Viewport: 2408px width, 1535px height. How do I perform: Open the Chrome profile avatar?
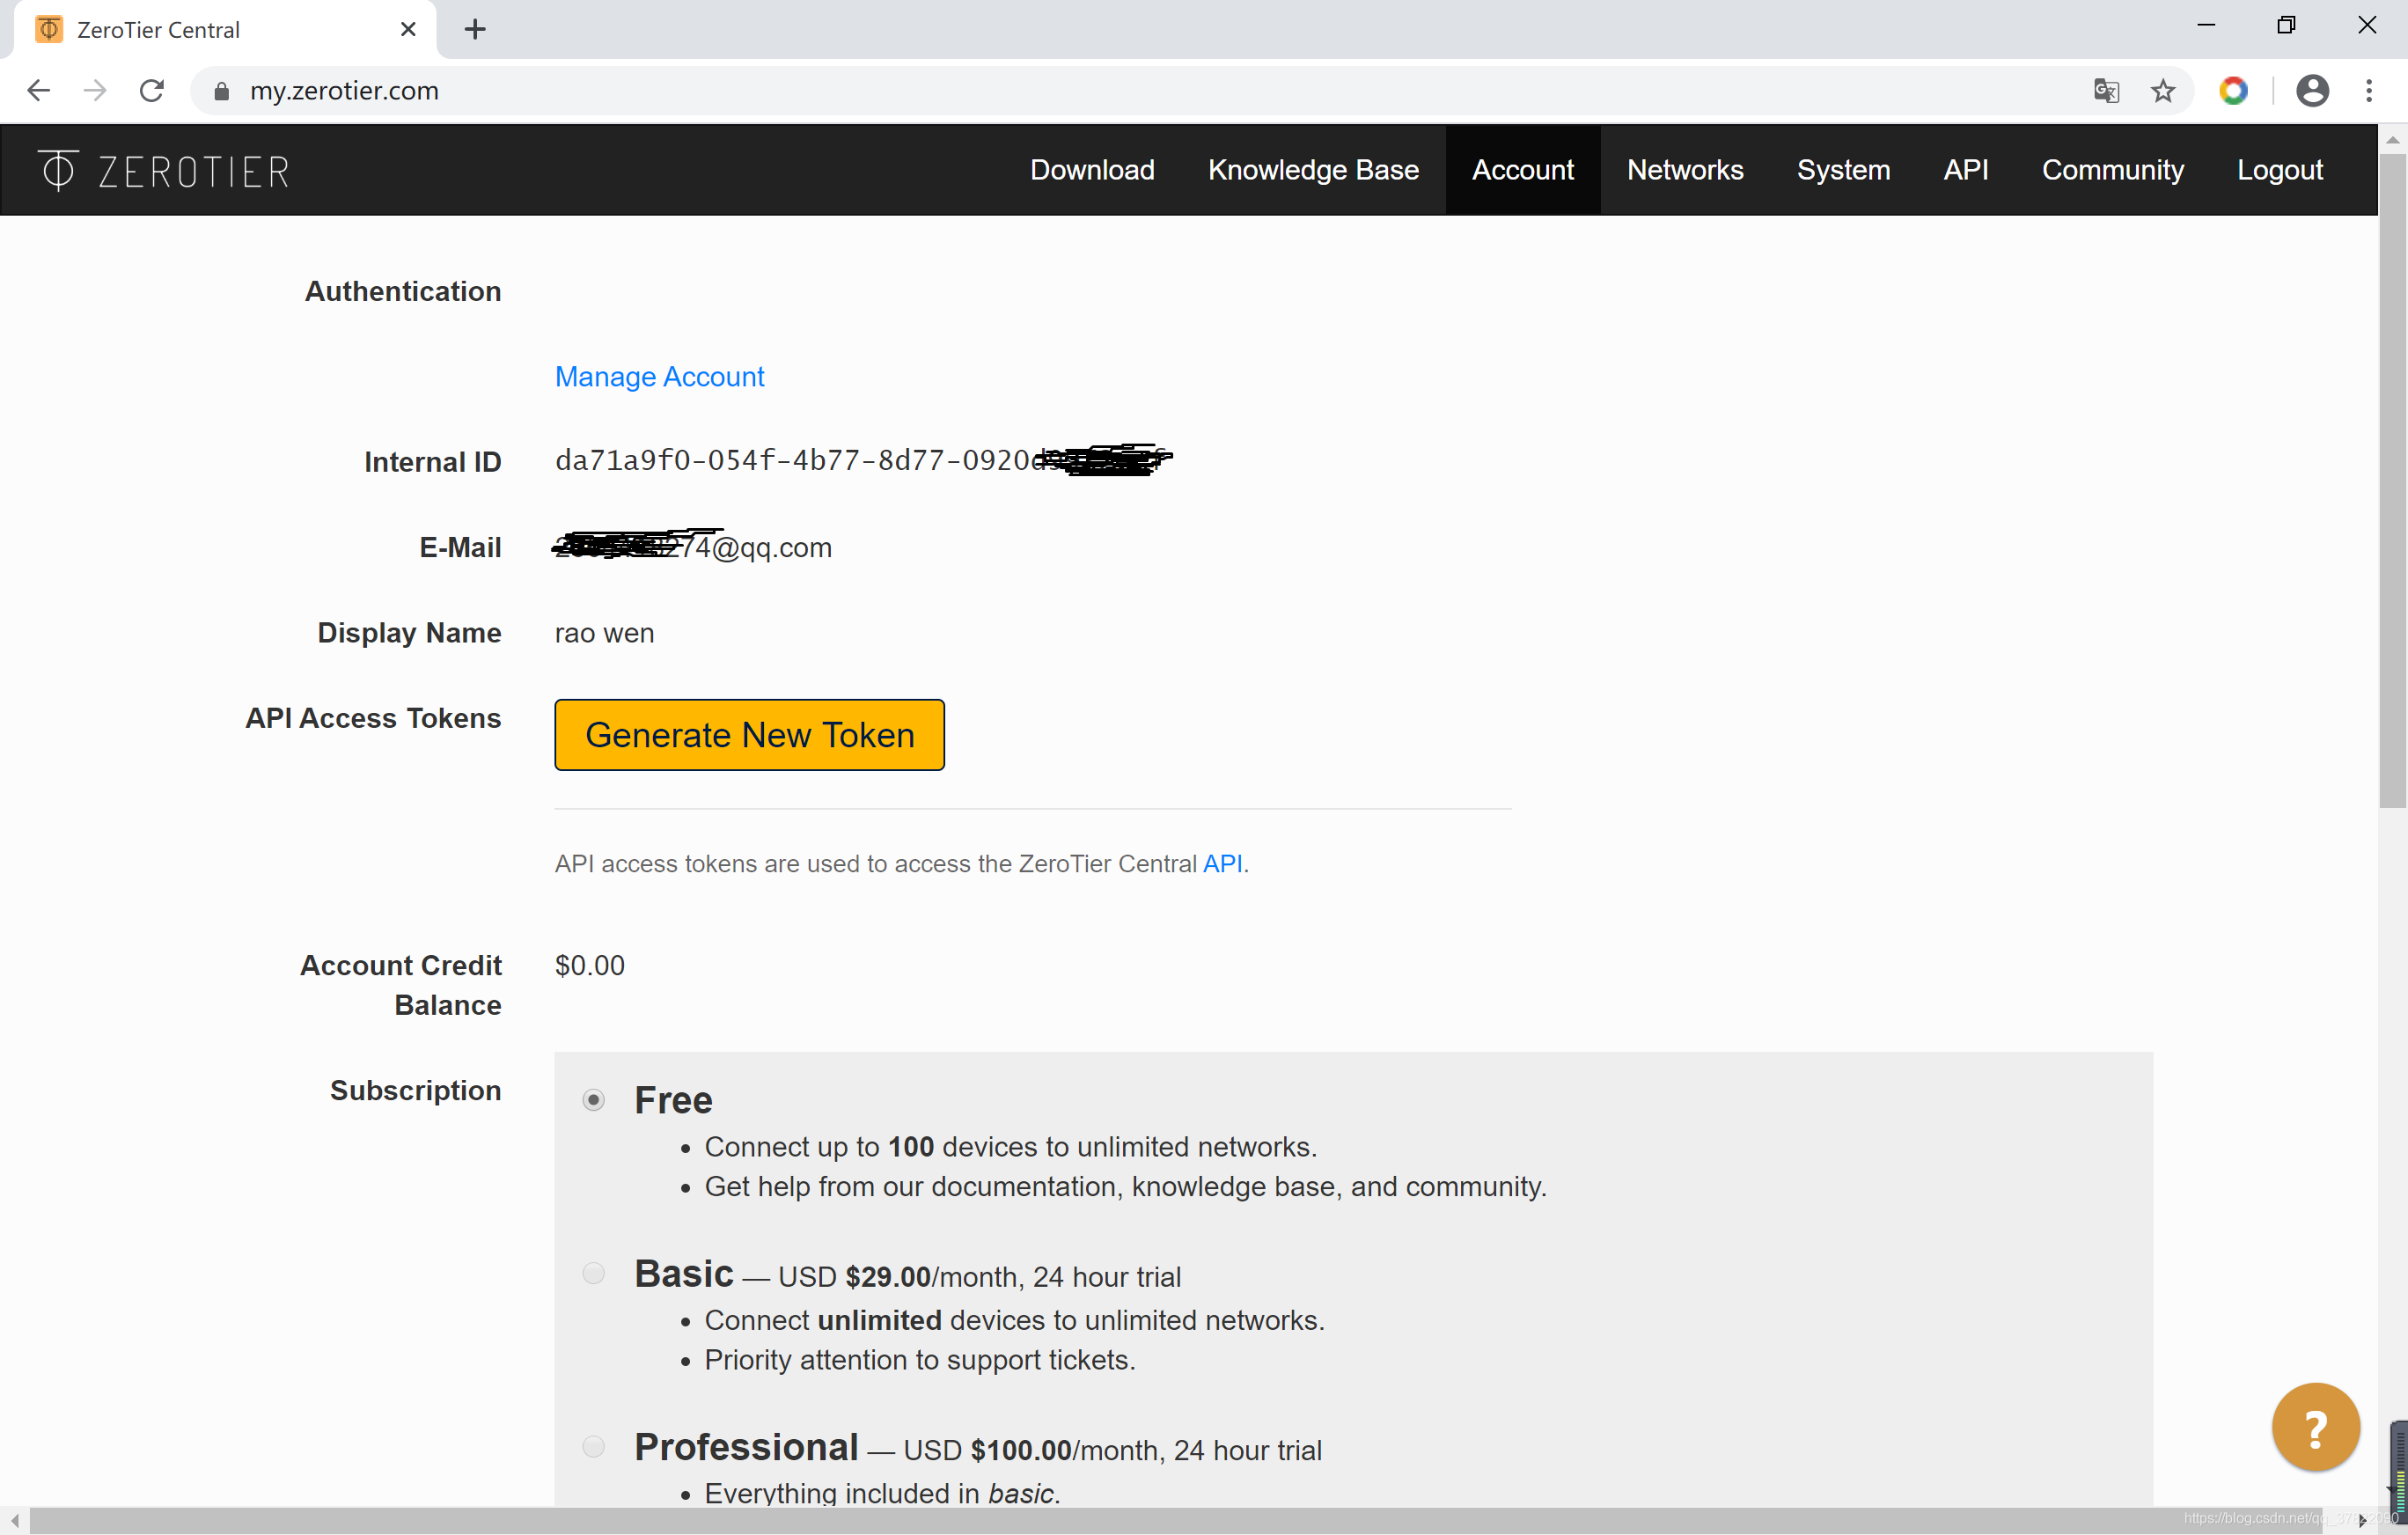click(2312, 91)
